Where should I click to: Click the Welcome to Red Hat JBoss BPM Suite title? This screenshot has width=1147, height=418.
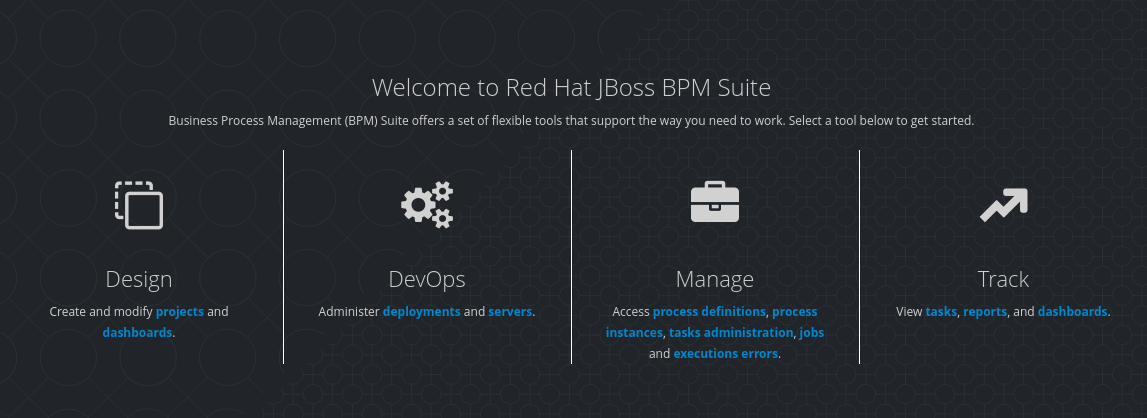pos(571,87)
